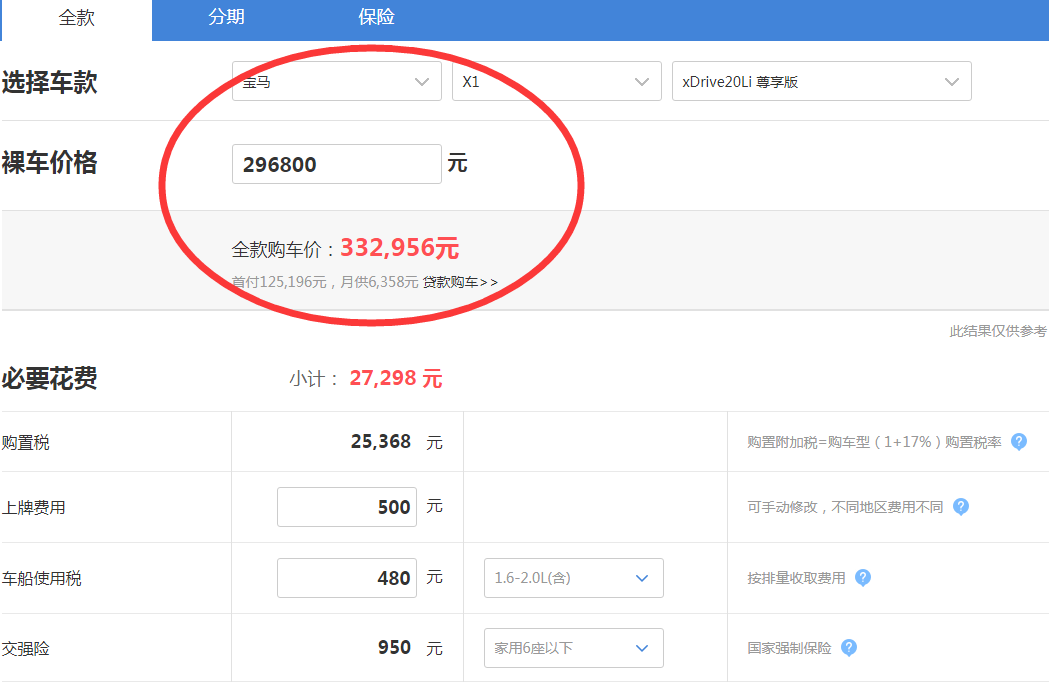Screen dimensions: 1049x682
Task: Click the 交强险 row label
Action: pos(25,649)
